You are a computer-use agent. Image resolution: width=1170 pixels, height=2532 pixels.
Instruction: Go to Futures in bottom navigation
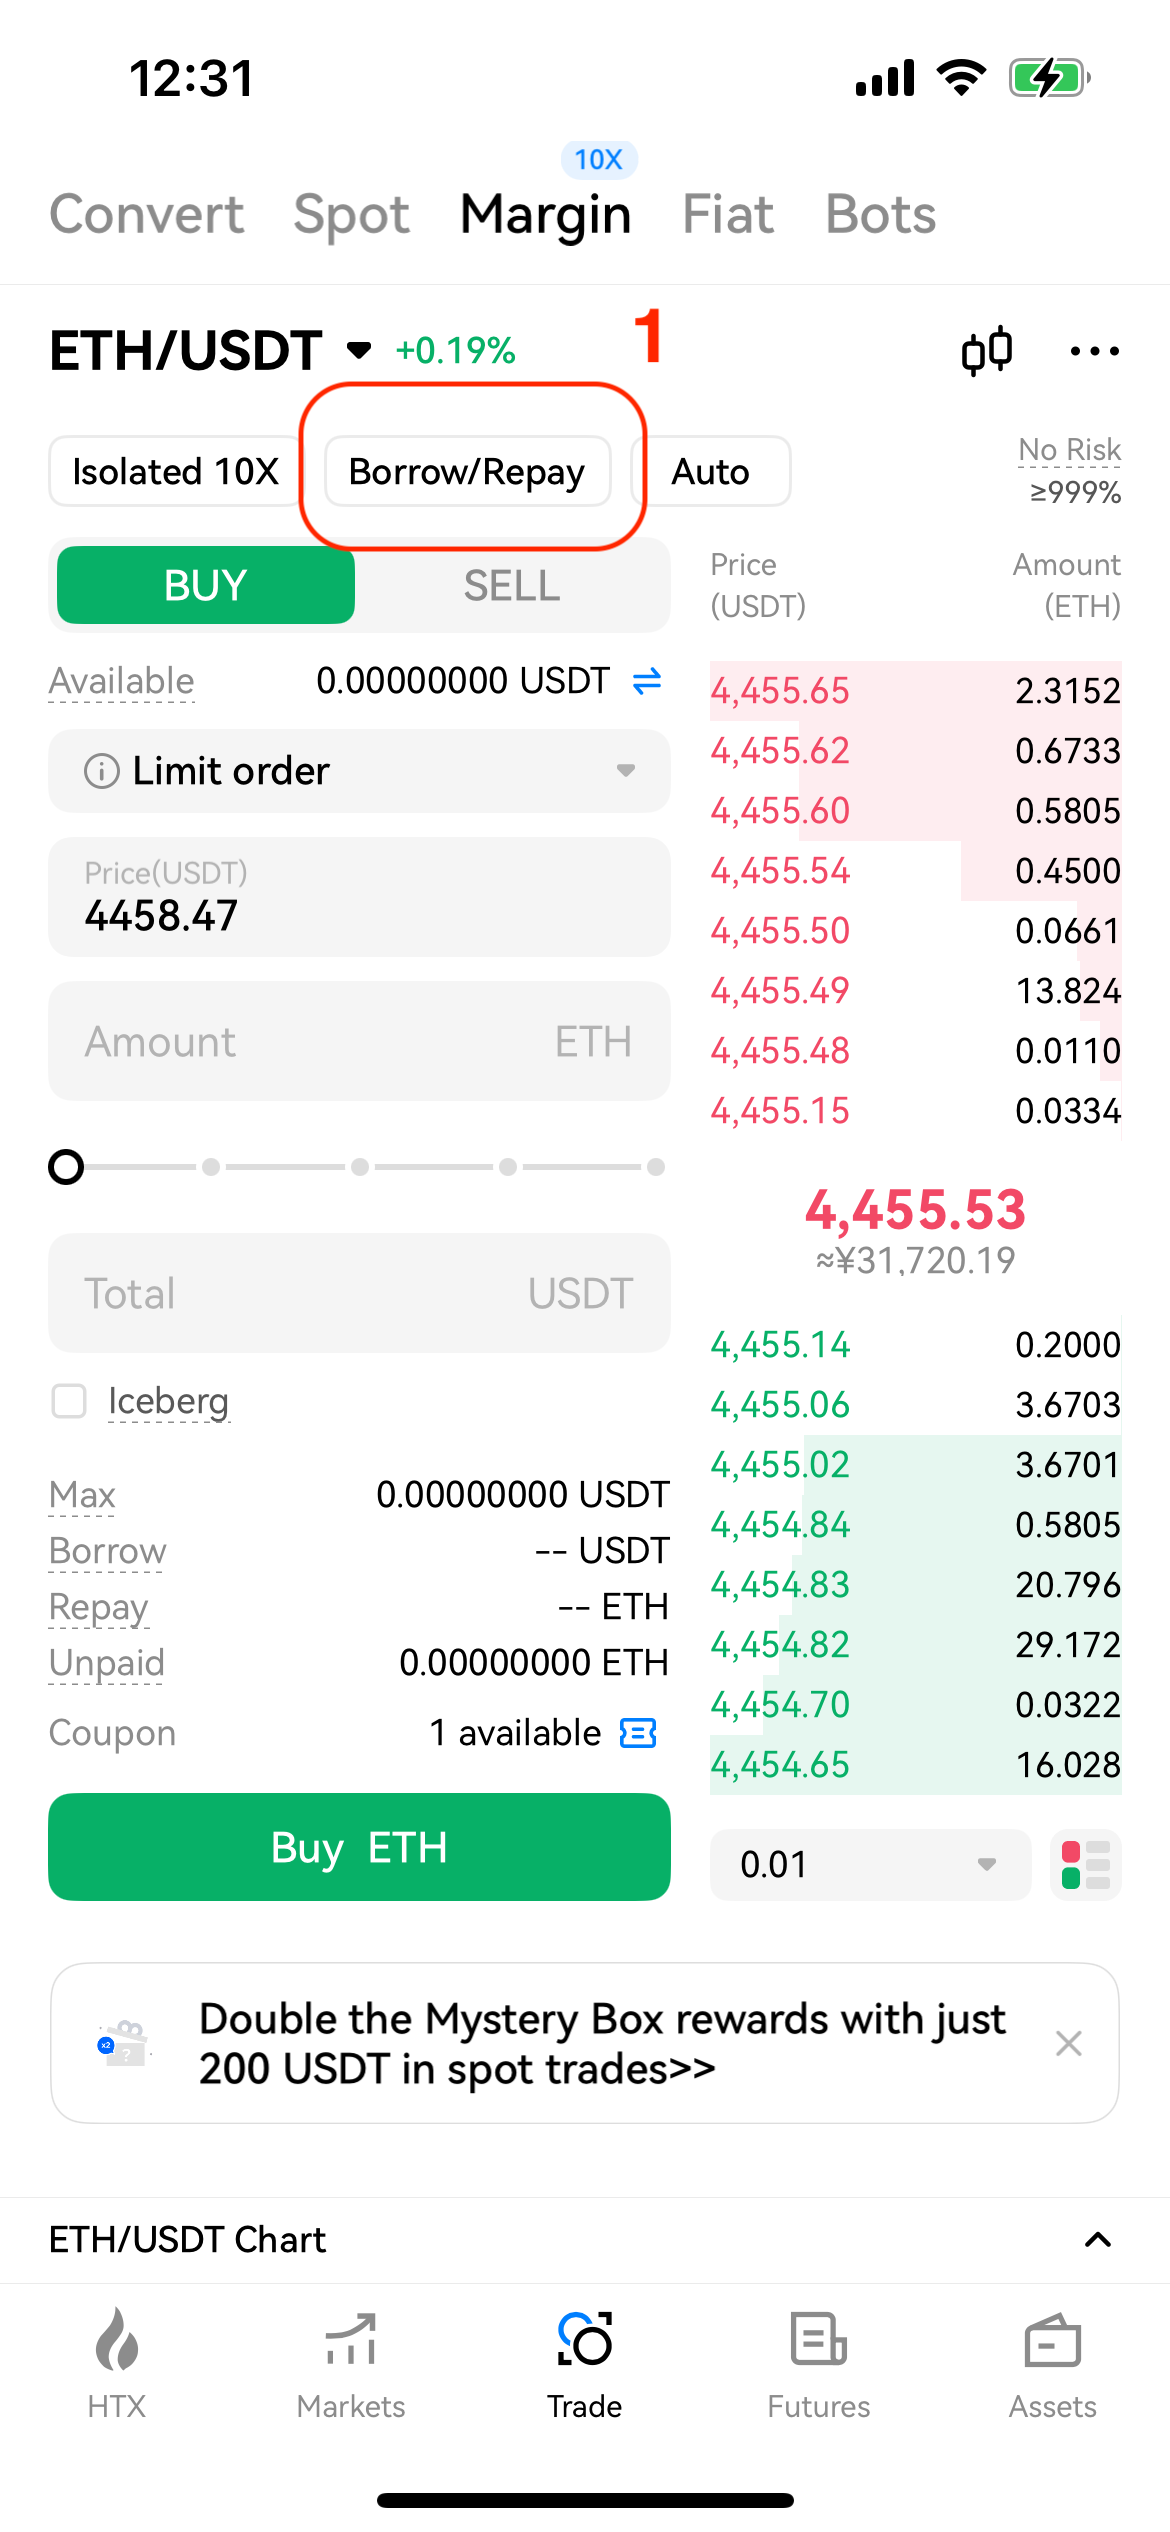click(x=818, y=2364)
